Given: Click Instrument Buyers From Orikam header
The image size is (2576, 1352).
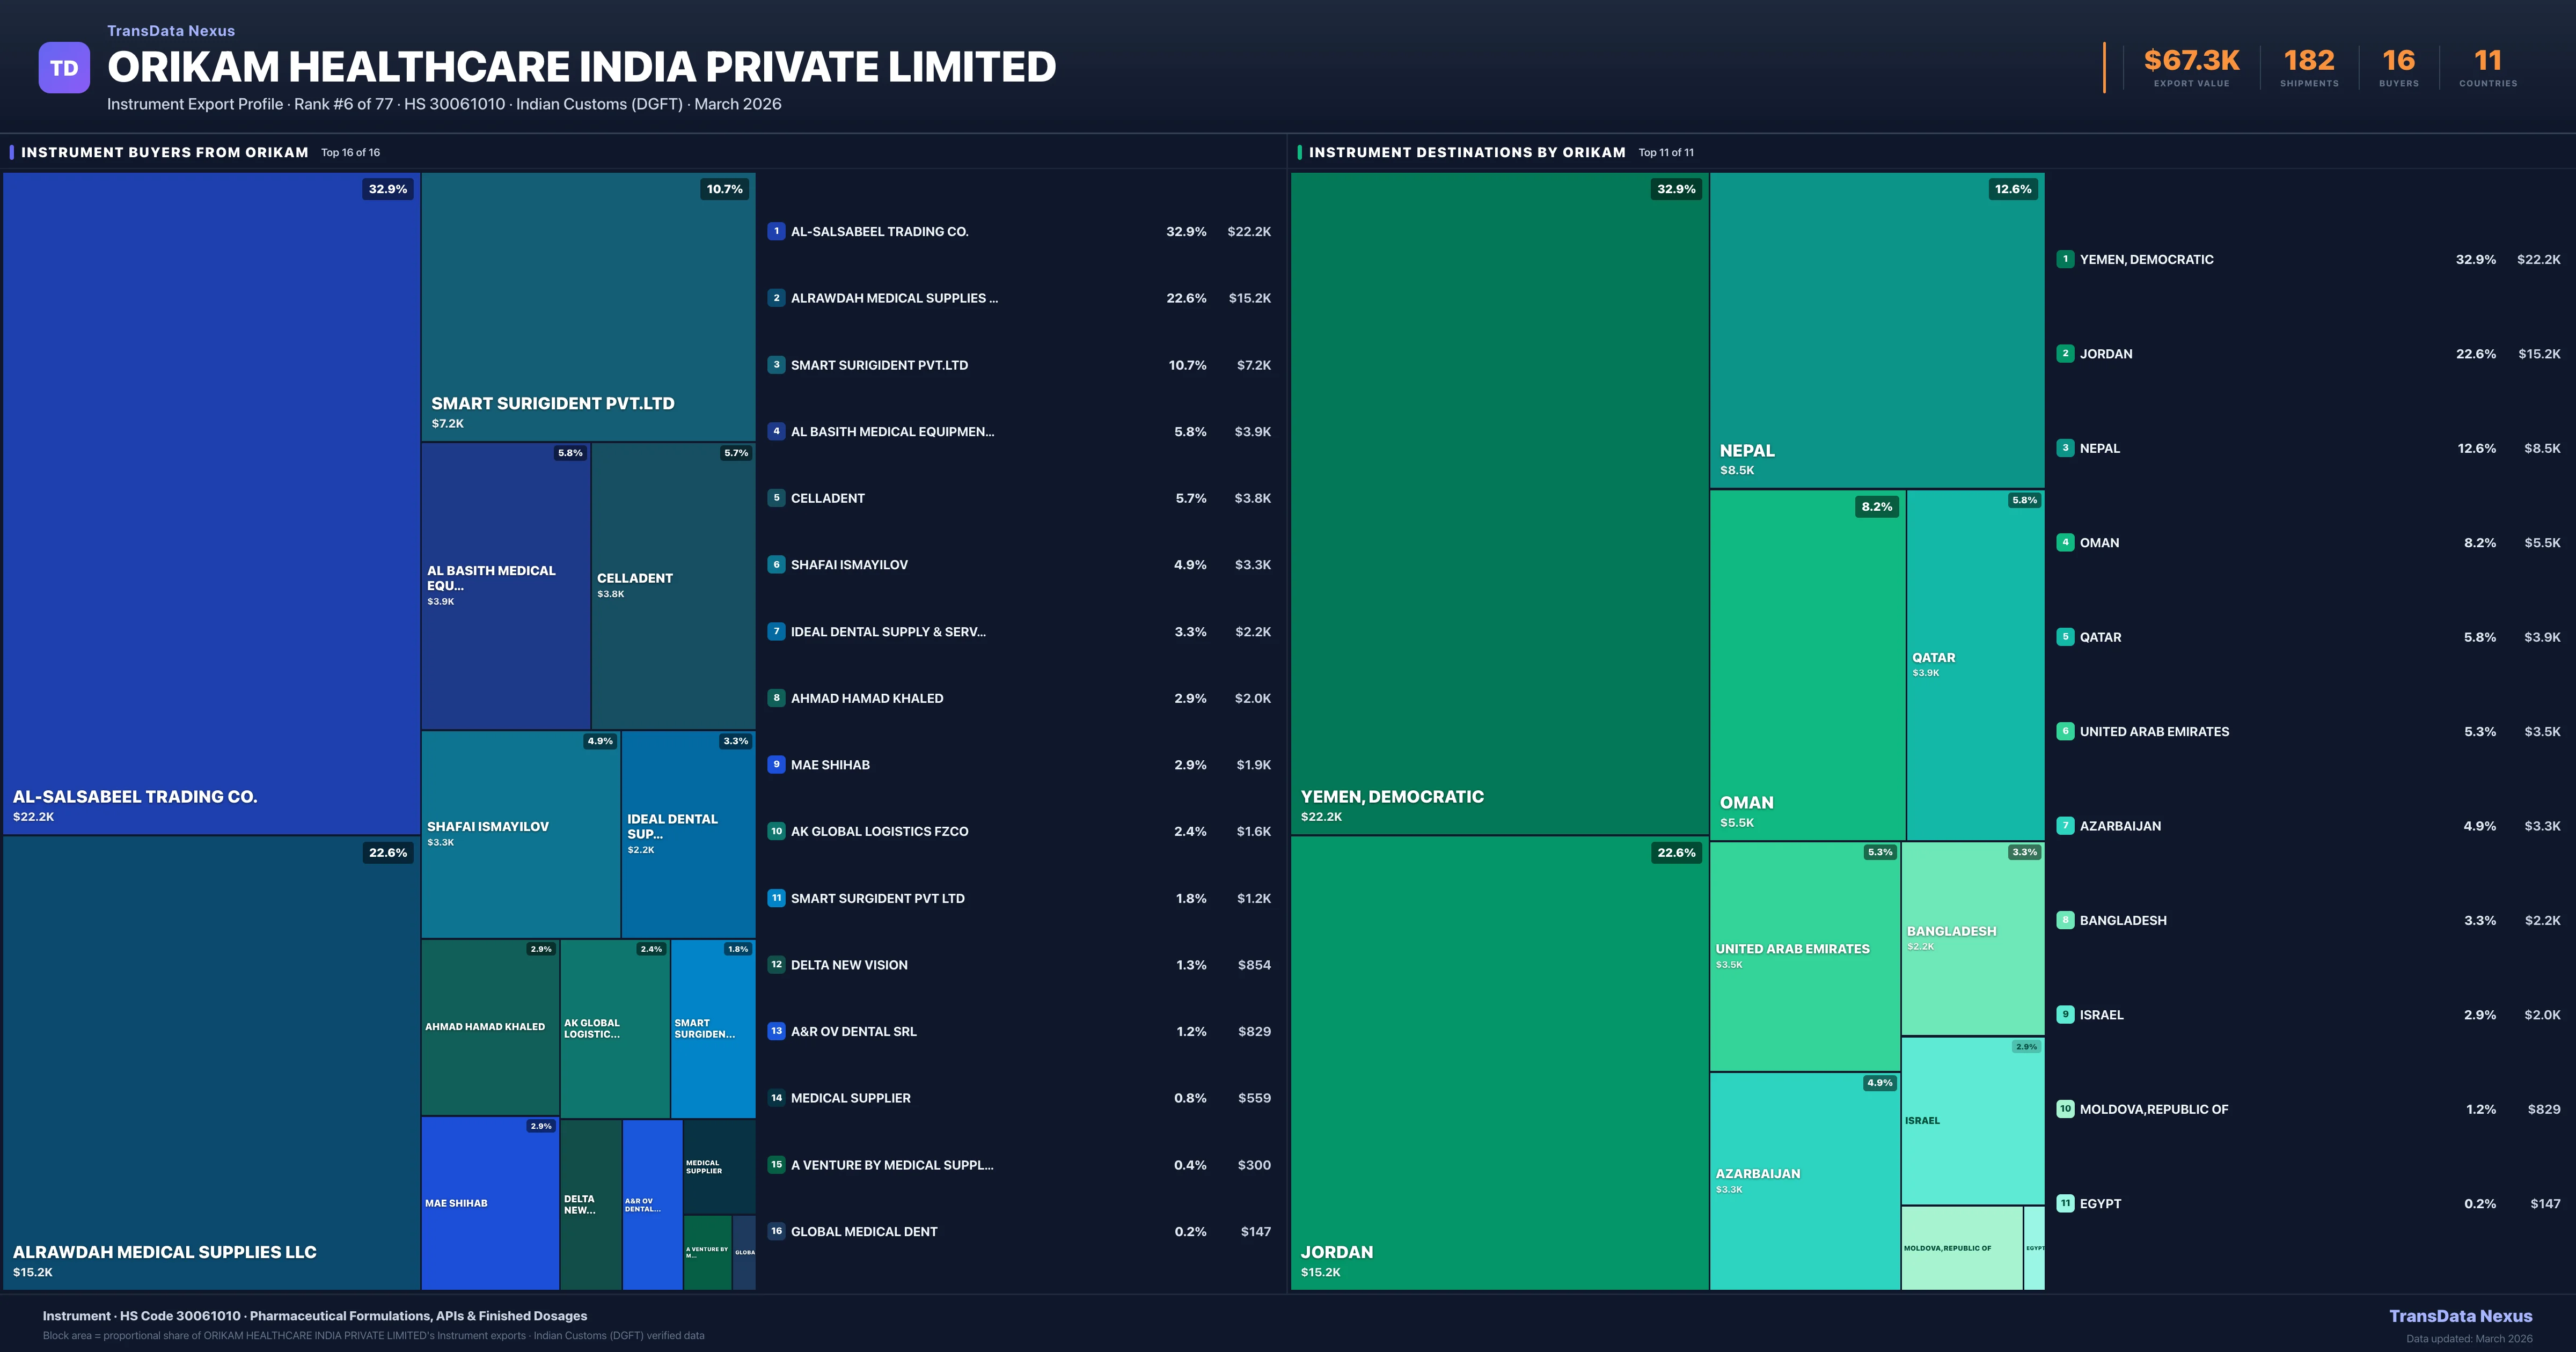Looking at the screenshot, I should click(164, 153).
